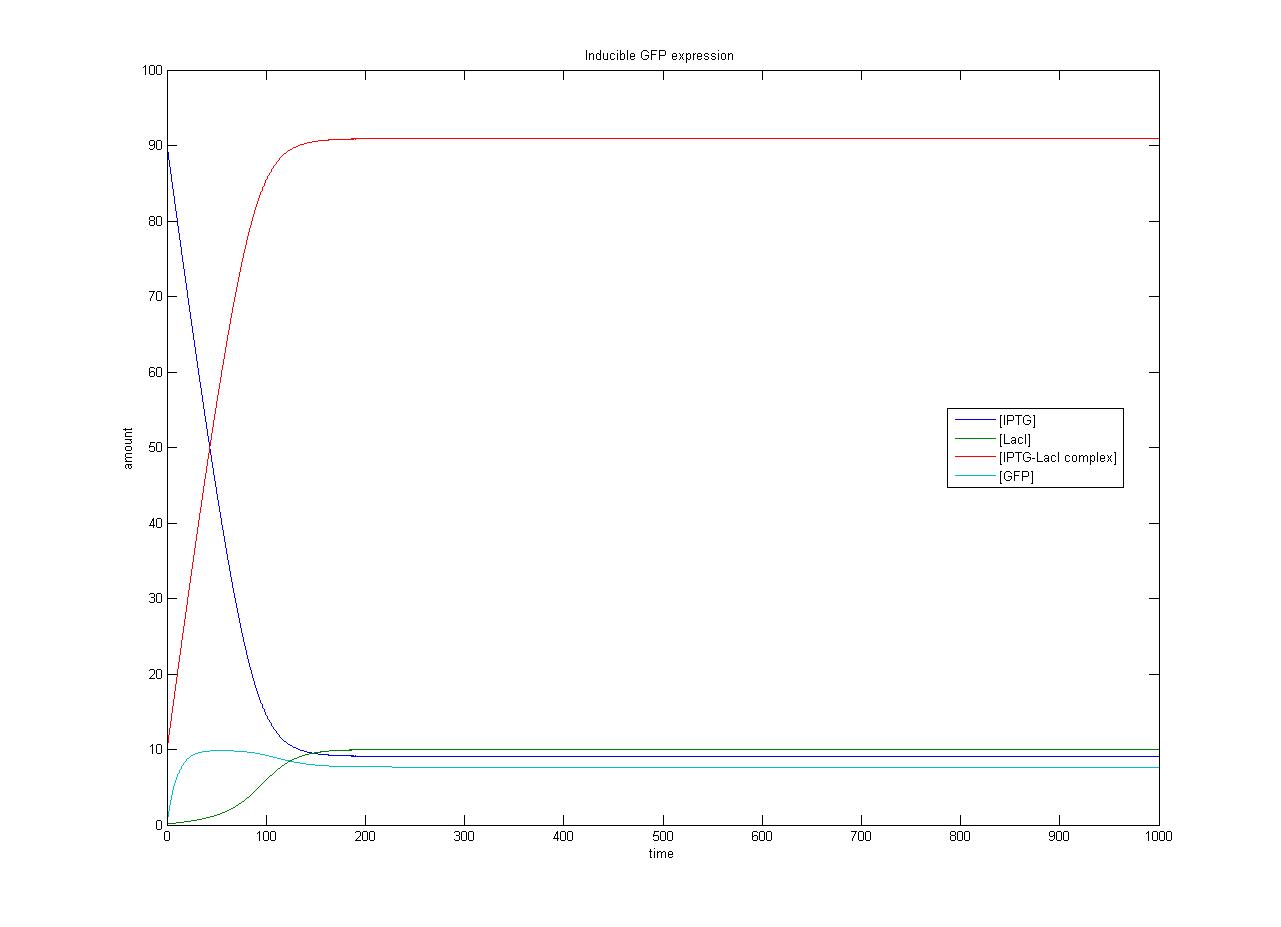Image resolution: width=1281 pixels, height=927 pixels.
Task: Select the 'time' x-axis label
Action: [x=661, y=854]
